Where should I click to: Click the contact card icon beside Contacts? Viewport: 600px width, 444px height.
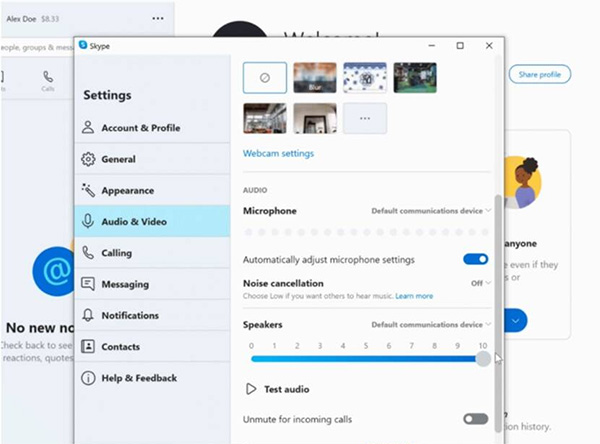pos(88,346)
